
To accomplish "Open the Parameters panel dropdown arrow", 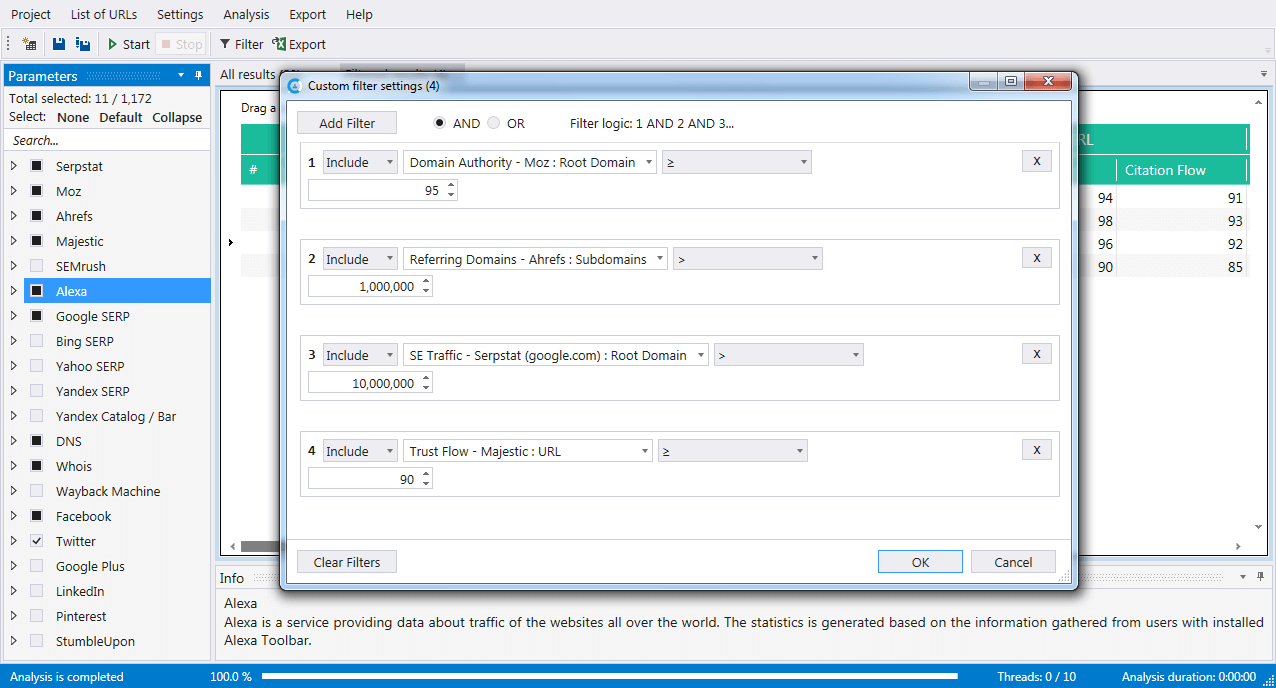I will 181,76.
